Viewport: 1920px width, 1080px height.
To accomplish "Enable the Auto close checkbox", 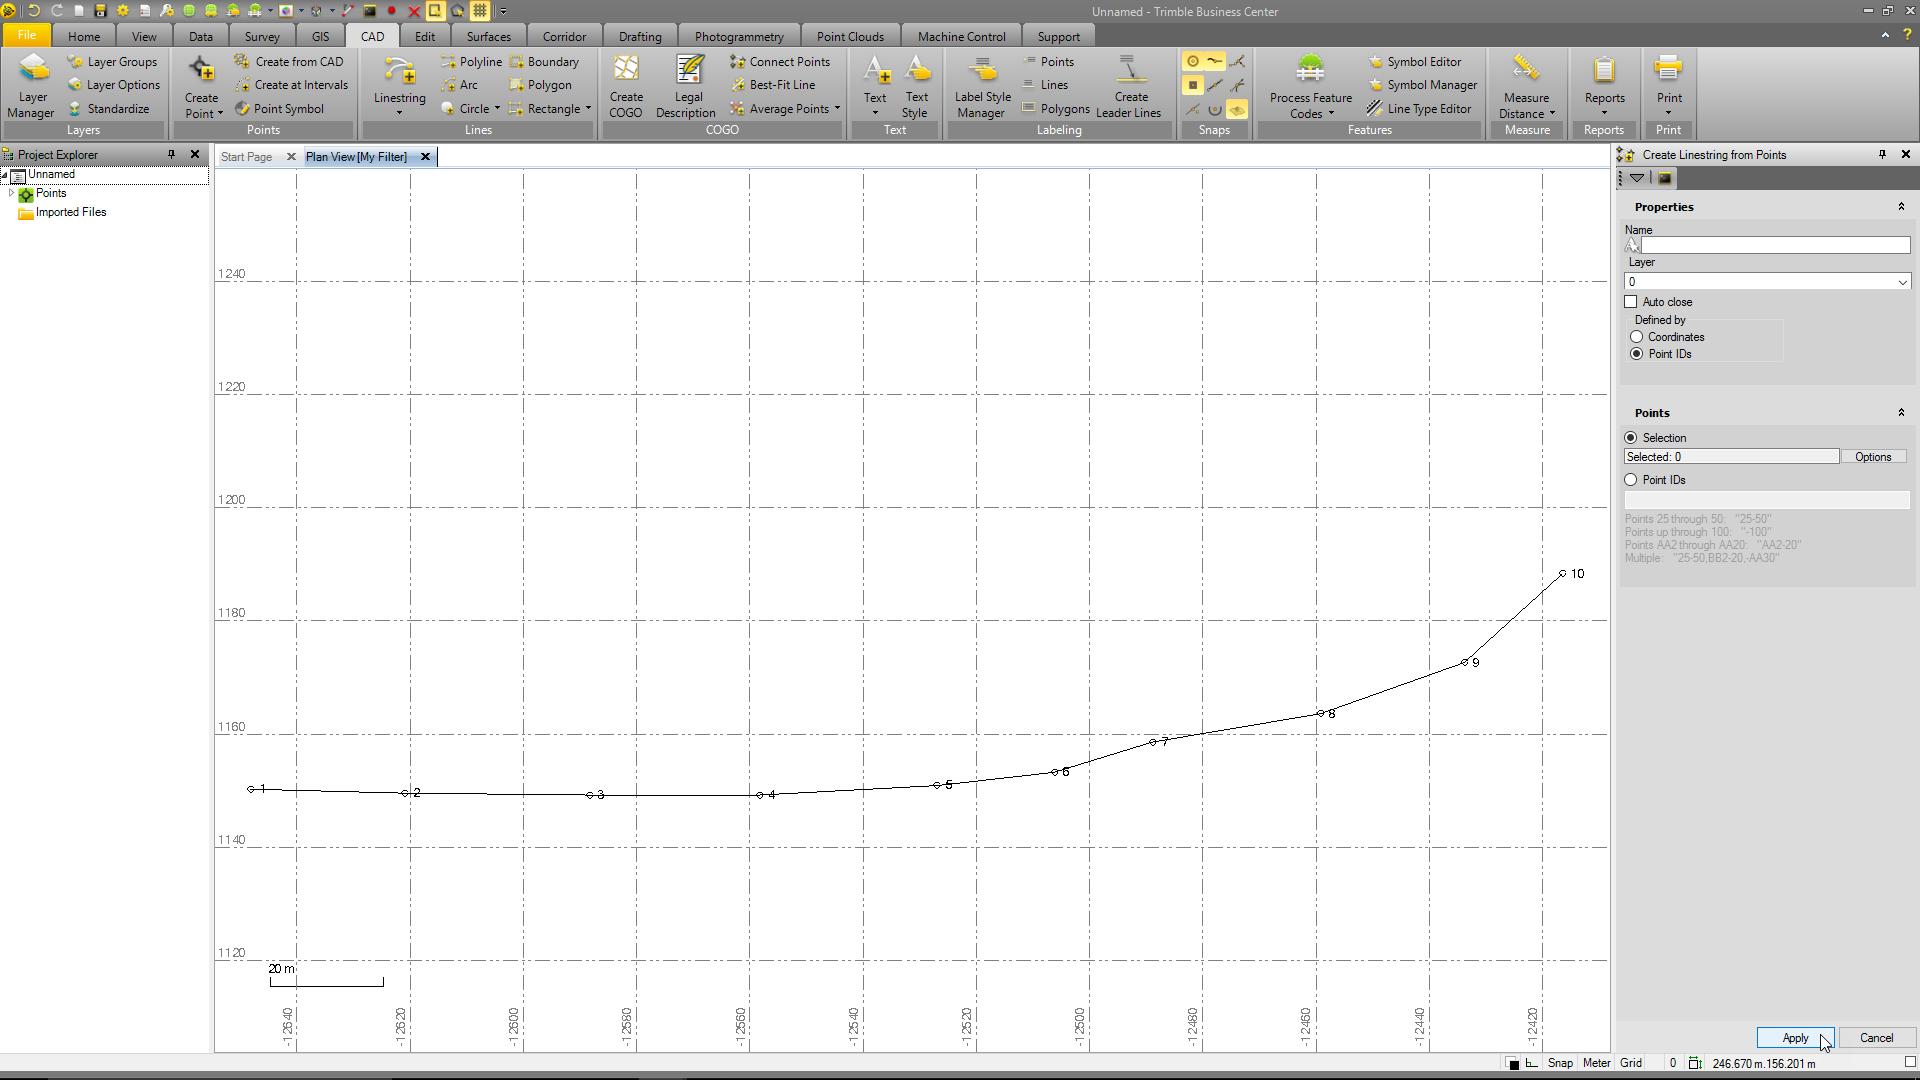I will coord(1631,302).
